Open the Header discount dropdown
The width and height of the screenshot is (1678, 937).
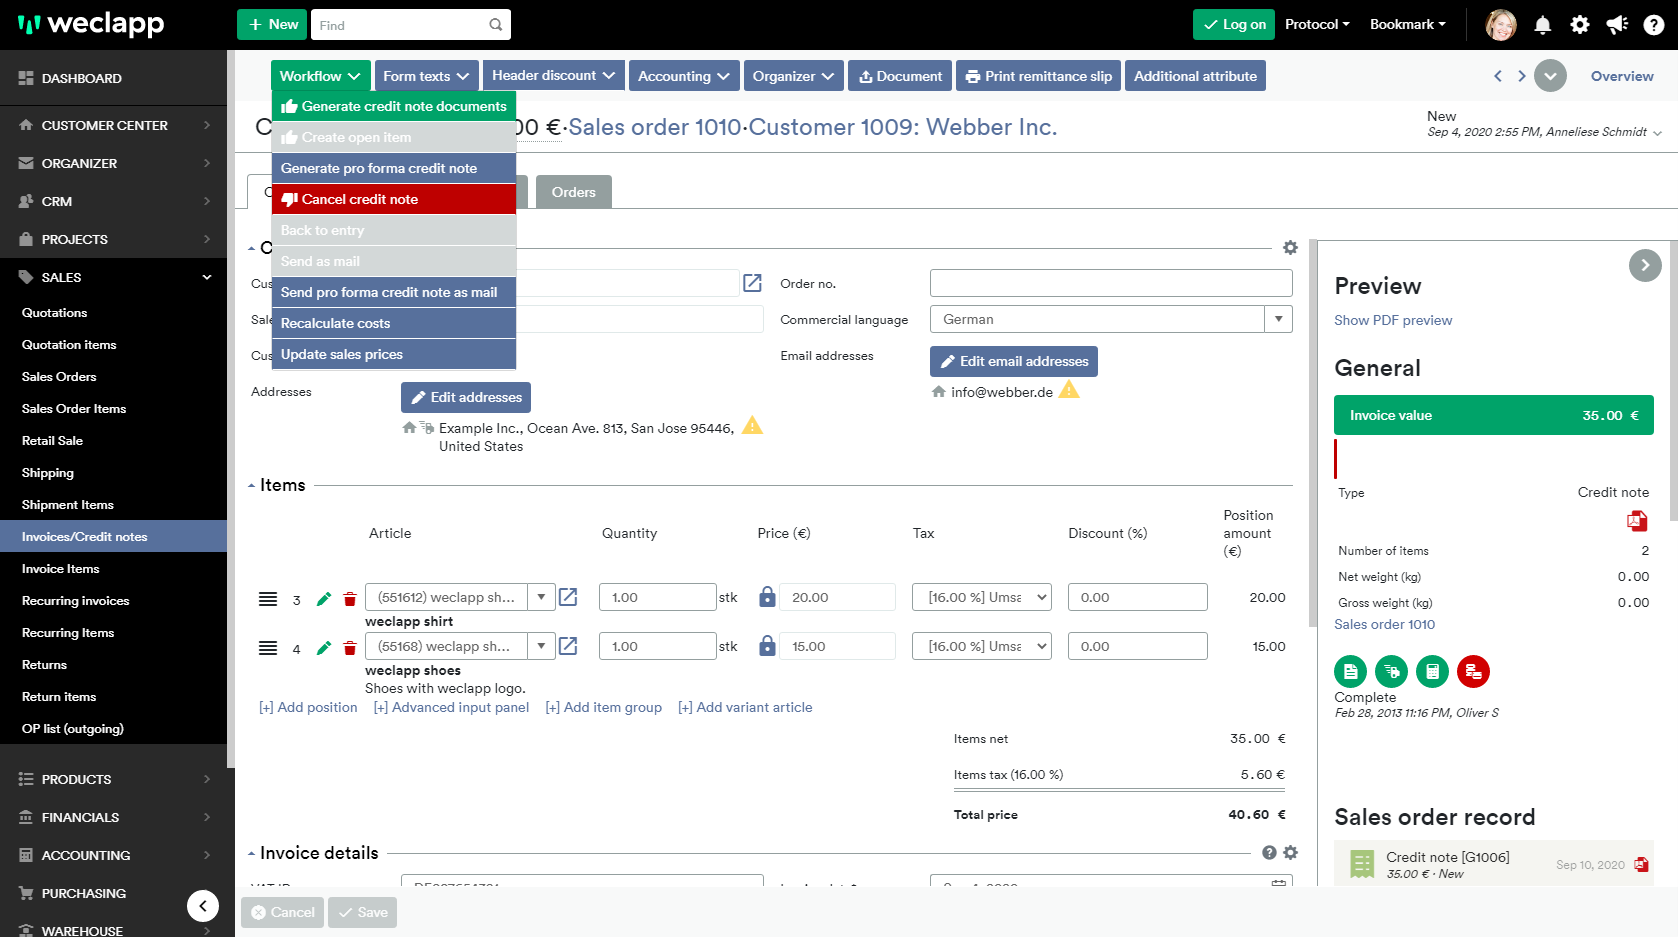tap(553, 75)
